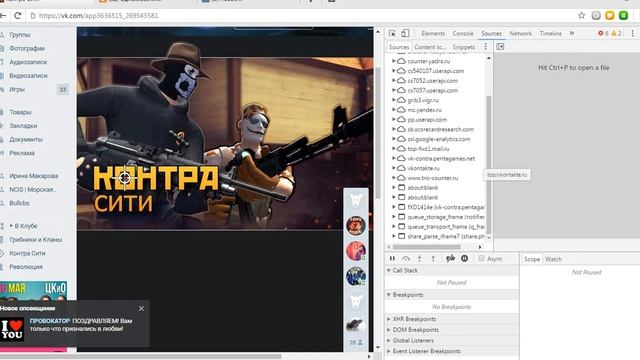Pause script execution in debugger
Screen dimensions: 640x360
click(x=392, y=258)
